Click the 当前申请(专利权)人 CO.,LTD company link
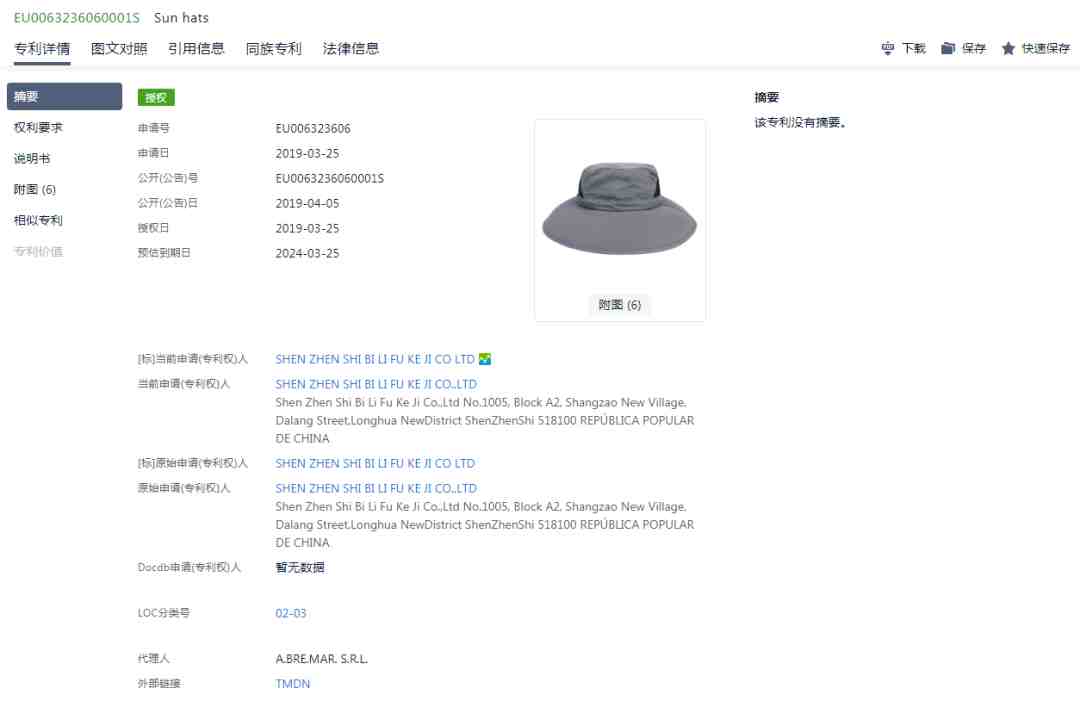This screenshot has width=1080, height=707. pos(376,384)
